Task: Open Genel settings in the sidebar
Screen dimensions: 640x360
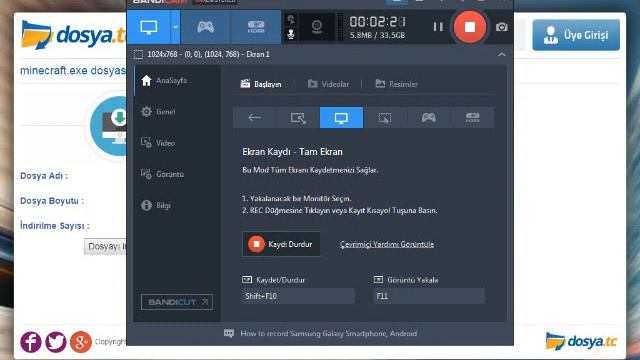Action: pos(158,111)
